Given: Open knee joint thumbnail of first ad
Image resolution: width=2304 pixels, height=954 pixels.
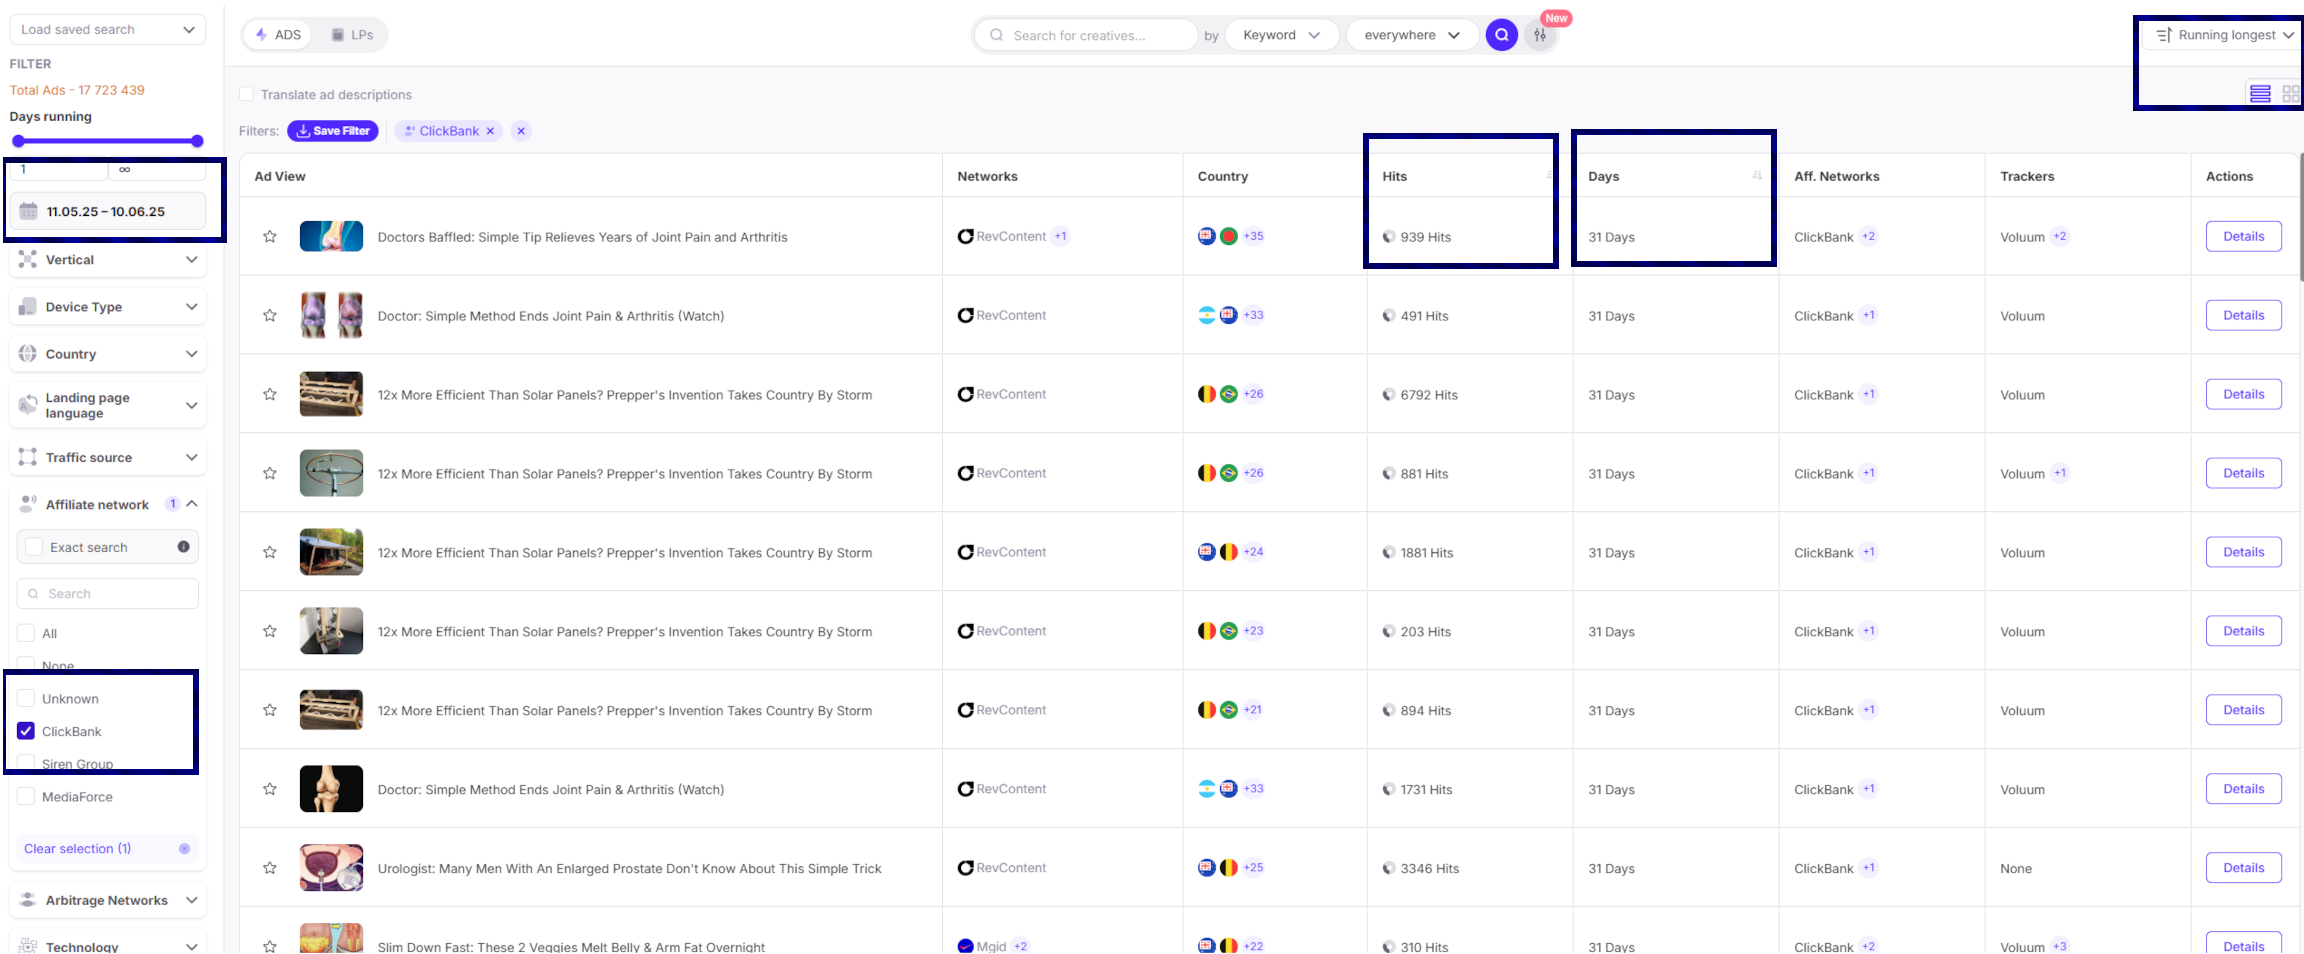Looking at the screenshot, I should 331,237.
